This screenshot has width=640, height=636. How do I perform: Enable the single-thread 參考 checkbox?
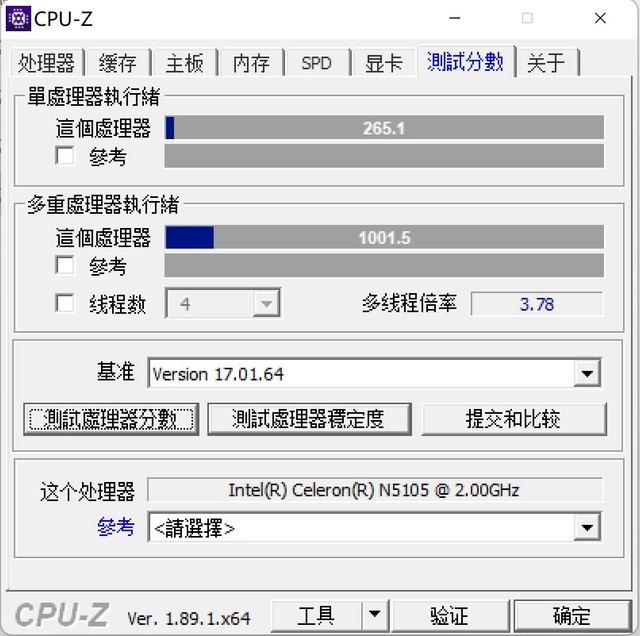click(64, 156)
